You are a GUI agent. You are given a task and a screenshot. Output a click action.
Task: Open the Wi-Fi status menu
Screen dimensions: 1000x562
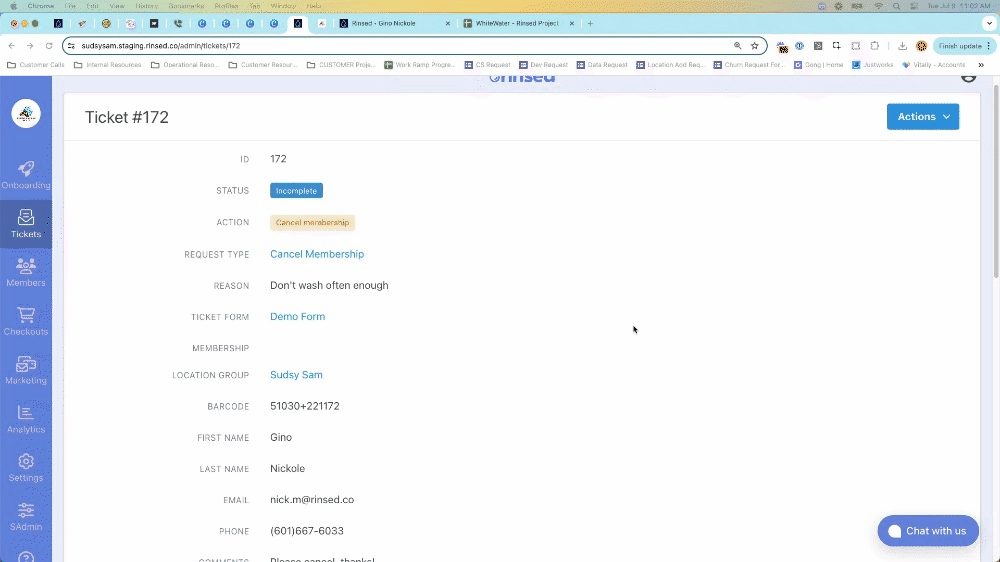pyautogui.click(x=878, y=6)
